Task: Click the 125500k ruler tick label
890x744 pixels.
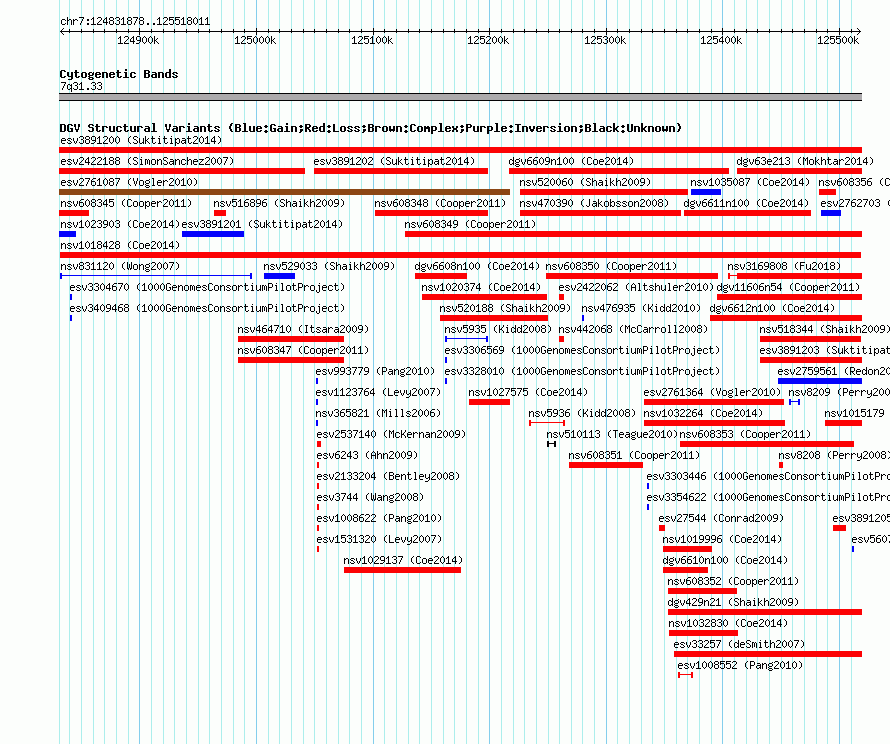Action: click(x=838, y=40)
